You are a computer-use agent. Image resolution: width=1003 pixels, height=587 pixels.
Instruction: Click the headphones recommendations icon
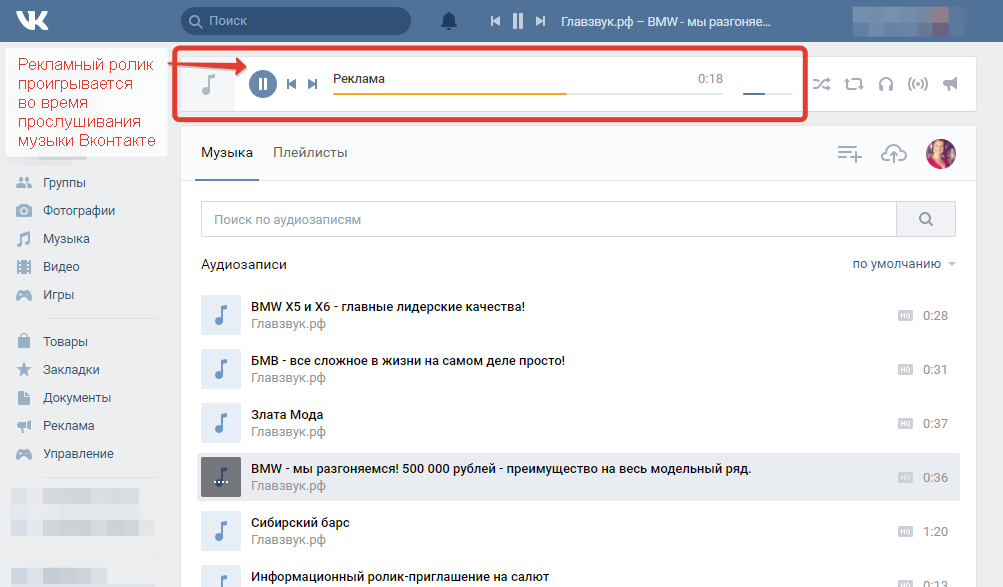point(886,84)
